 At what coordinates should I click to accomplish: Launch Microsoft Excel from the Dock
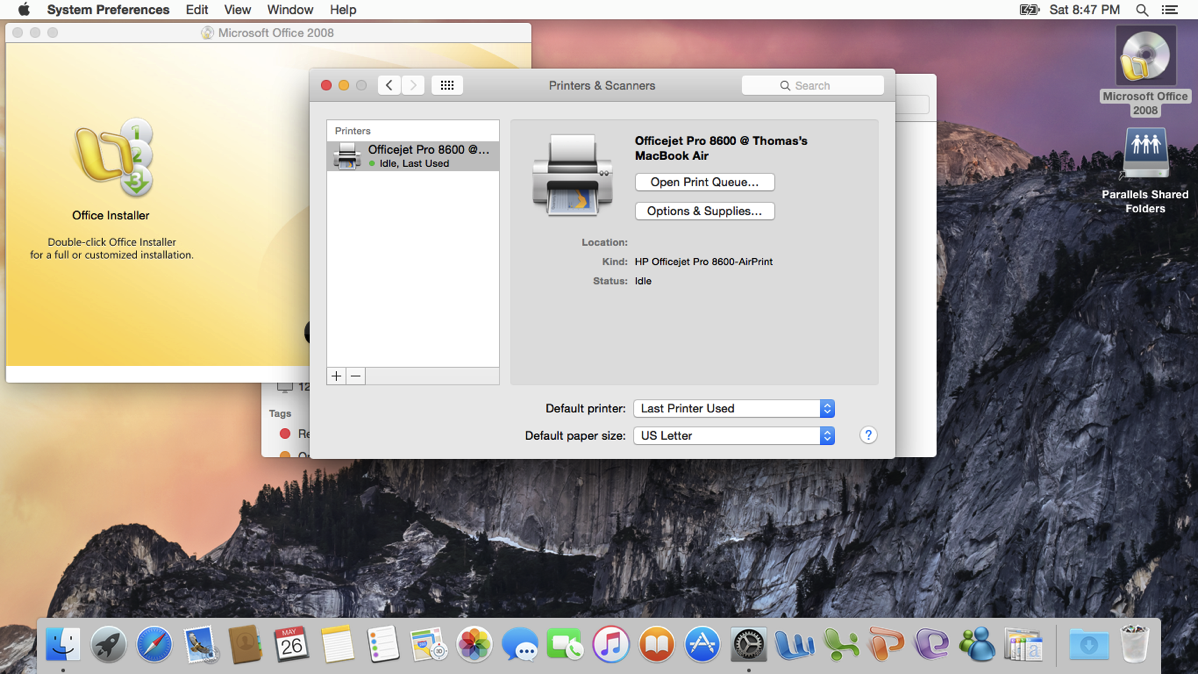840,644
